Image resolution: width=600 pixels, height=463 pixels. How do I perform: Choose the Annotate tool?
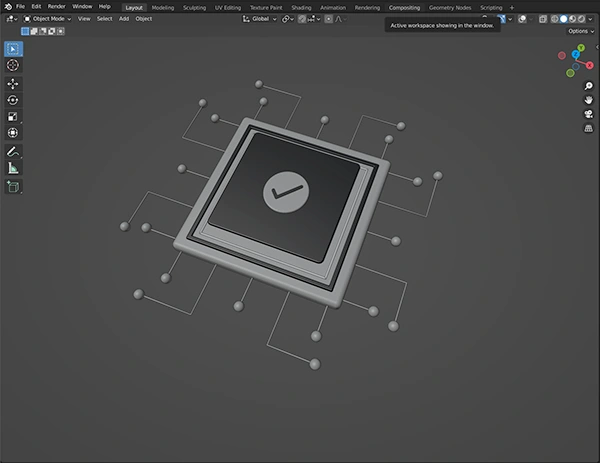point(13,152)
